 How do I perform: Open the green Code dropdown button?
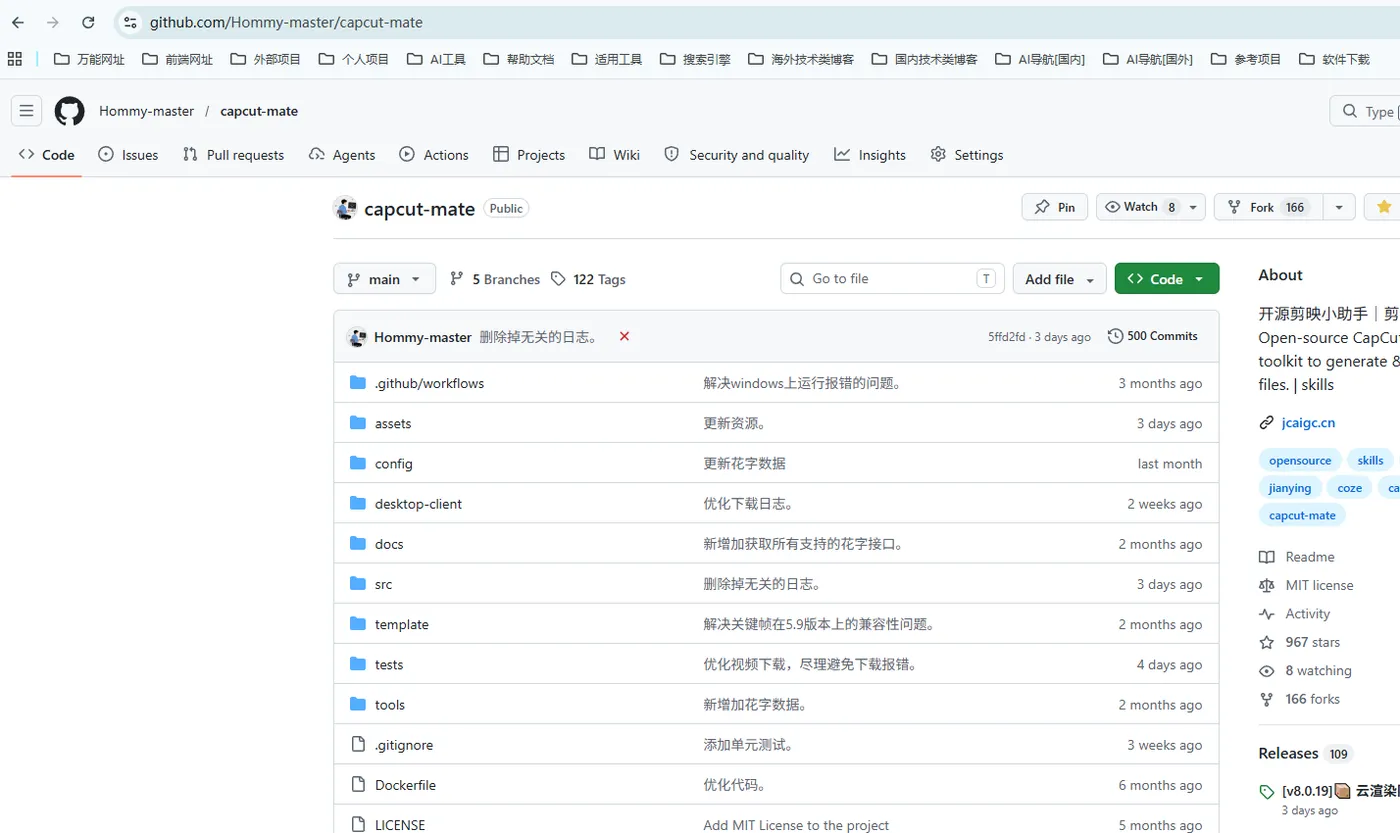(1167, 279)
